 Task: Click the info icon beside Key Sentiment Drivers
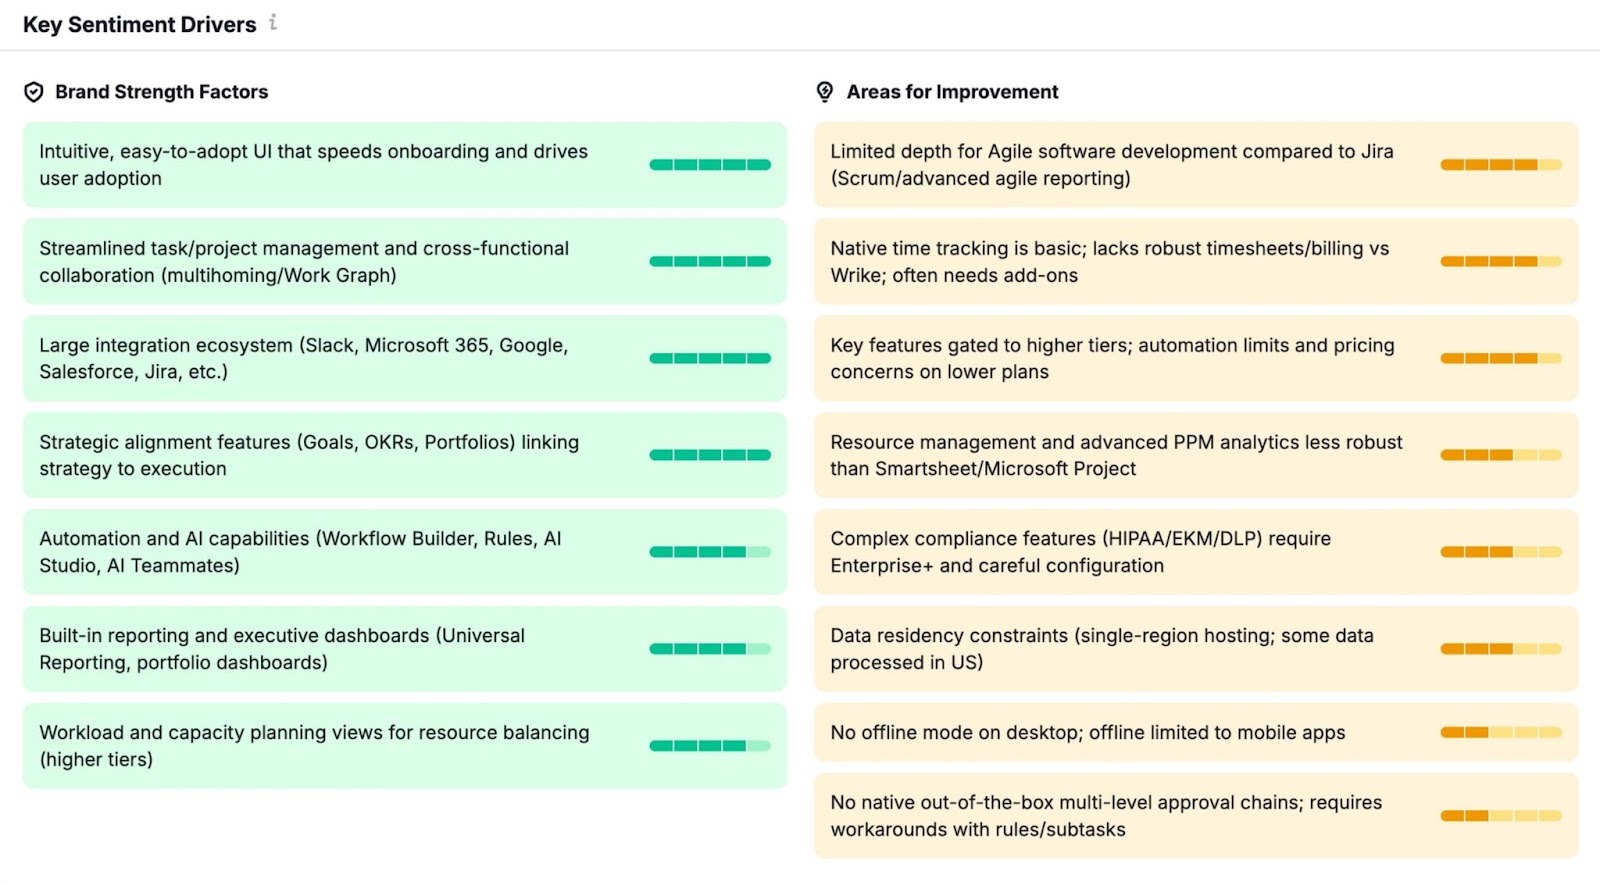pyautogui.click(x=273, y=22)
